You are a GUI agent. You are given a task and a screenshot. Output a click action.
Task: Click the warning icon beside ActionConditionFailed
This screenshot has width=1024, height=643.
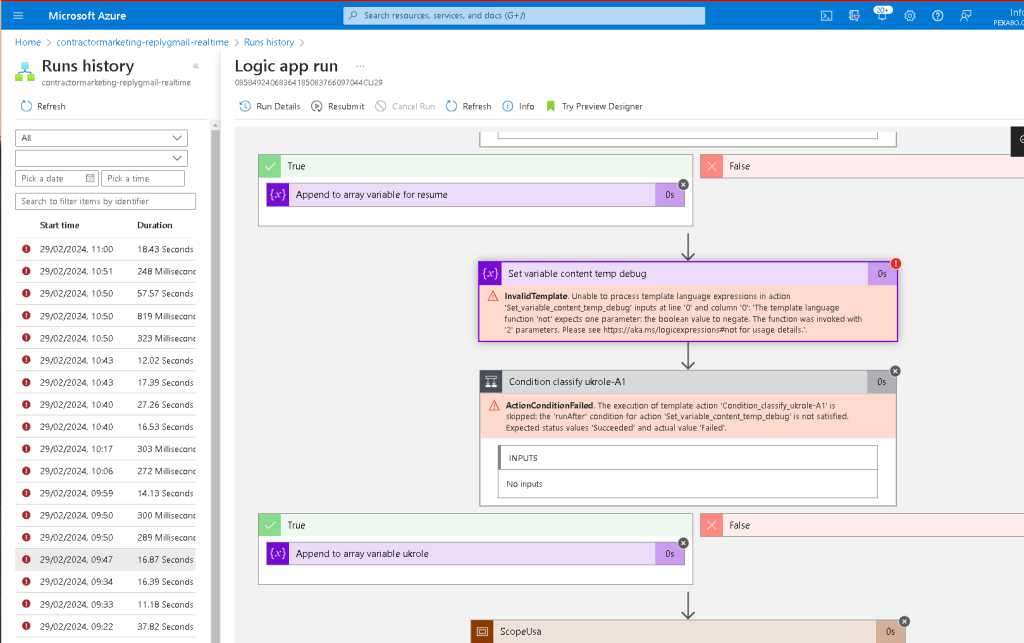(x=494, y=405)
